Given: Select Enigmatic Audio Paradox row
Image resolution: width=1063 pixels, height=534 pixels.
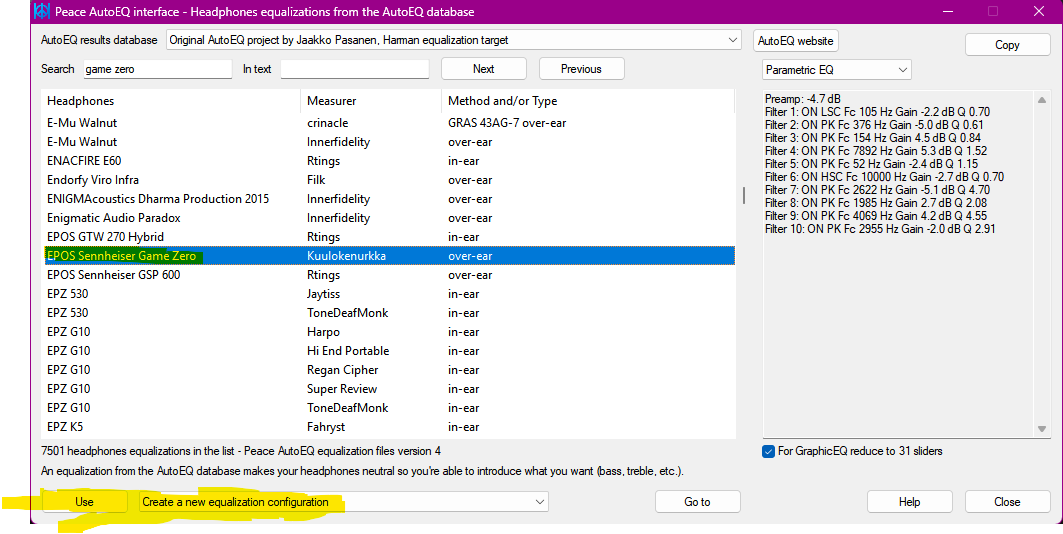Looking at the screenshot, I should click(388, 218).
